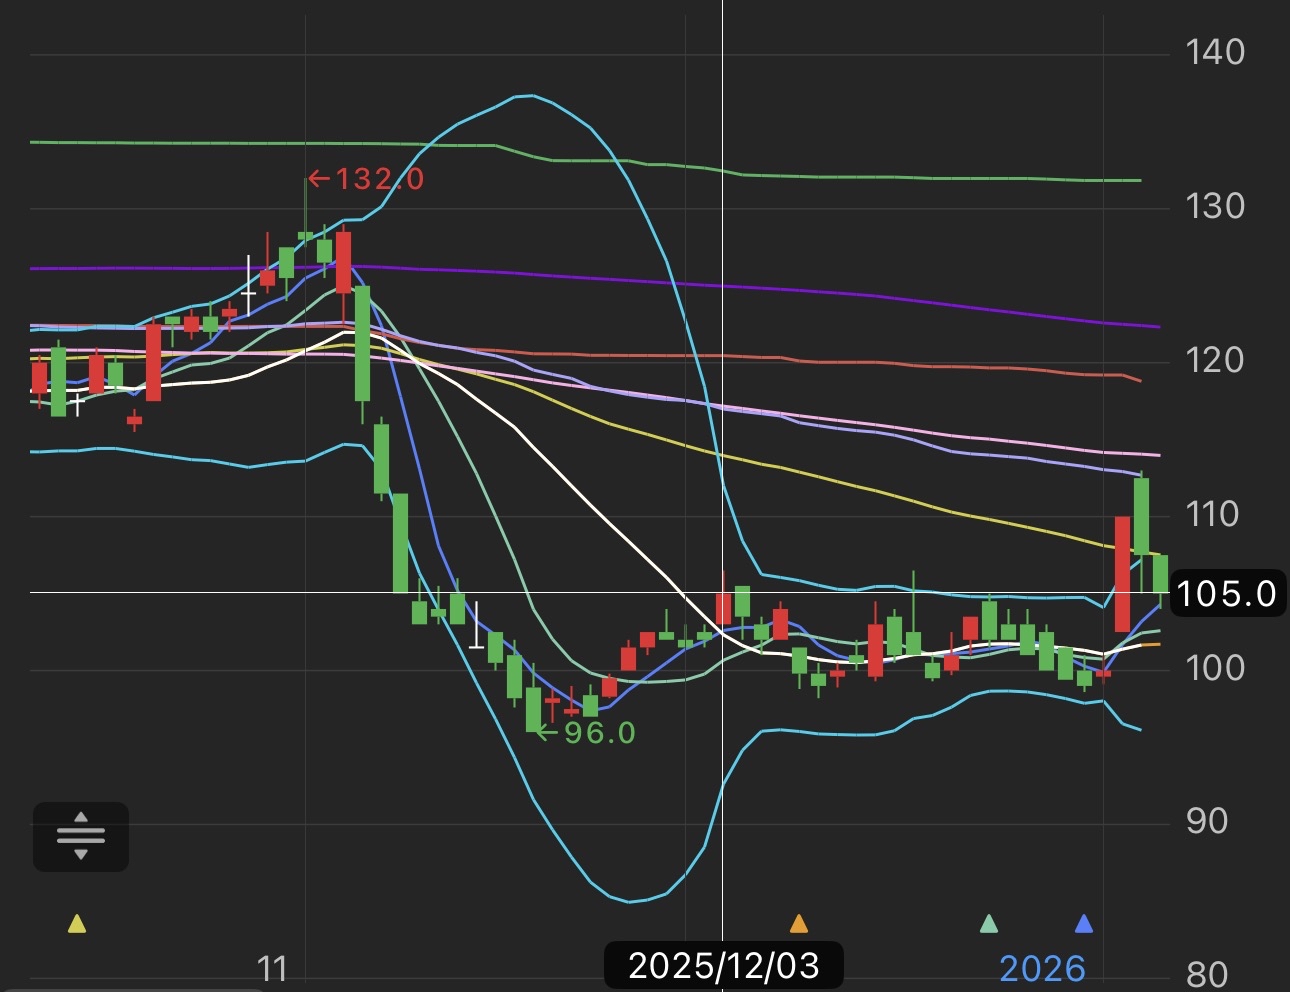1290x992 pixels.
Task: Click the 2025/12/03 crosshair date label
Action: (x=724, y=965)
